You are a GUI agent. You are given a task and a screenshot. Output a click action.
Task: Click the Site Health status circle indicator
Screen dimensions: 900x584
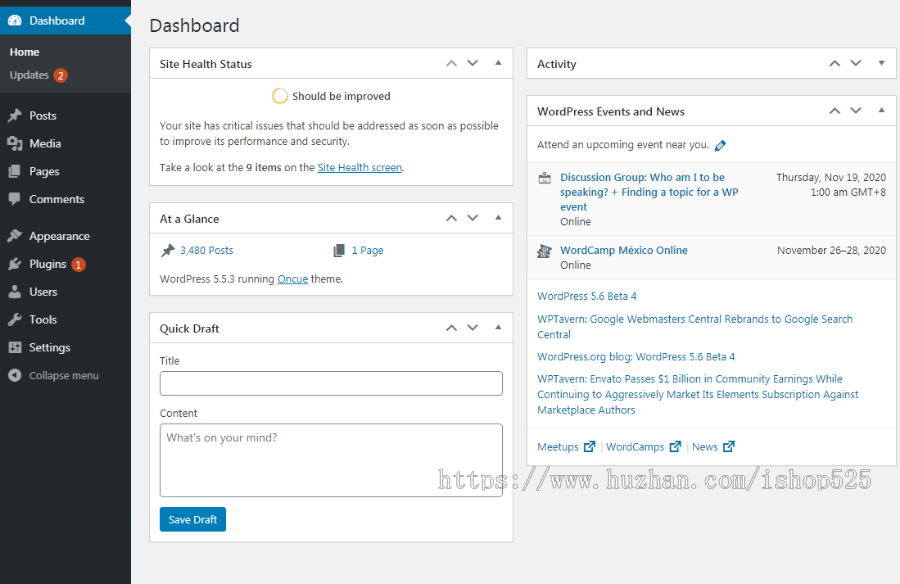click(x=280, y=96)
